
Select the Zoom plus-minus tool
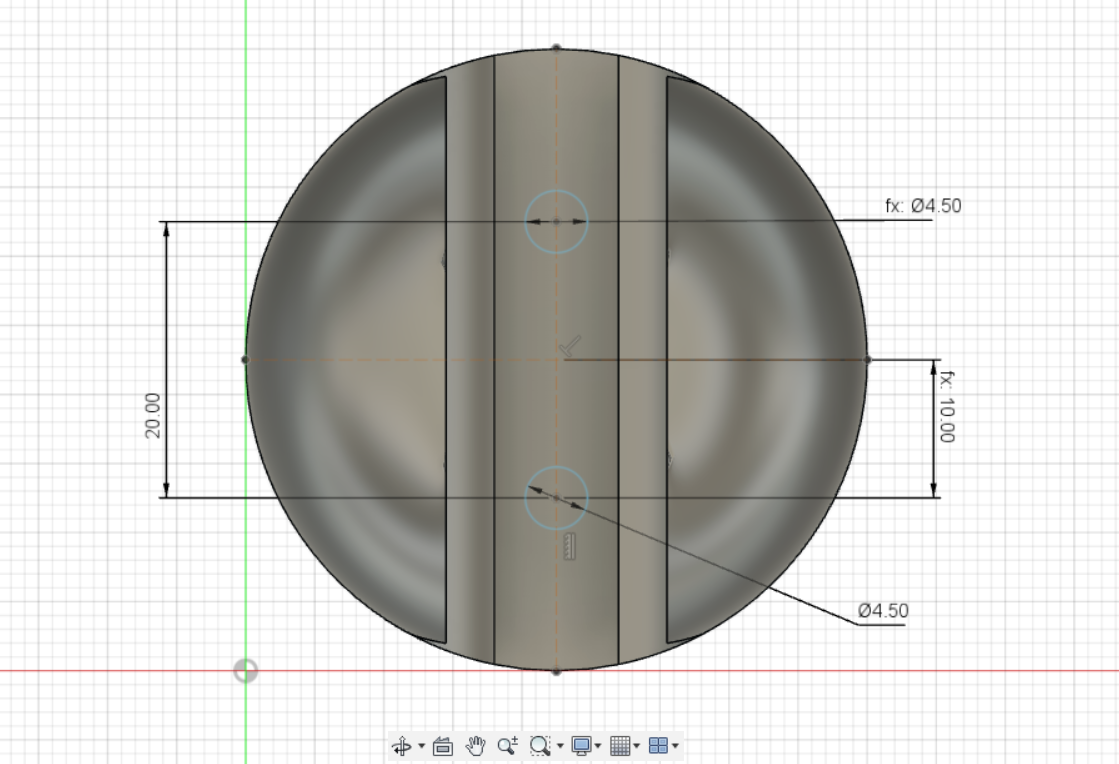(507, 746)
